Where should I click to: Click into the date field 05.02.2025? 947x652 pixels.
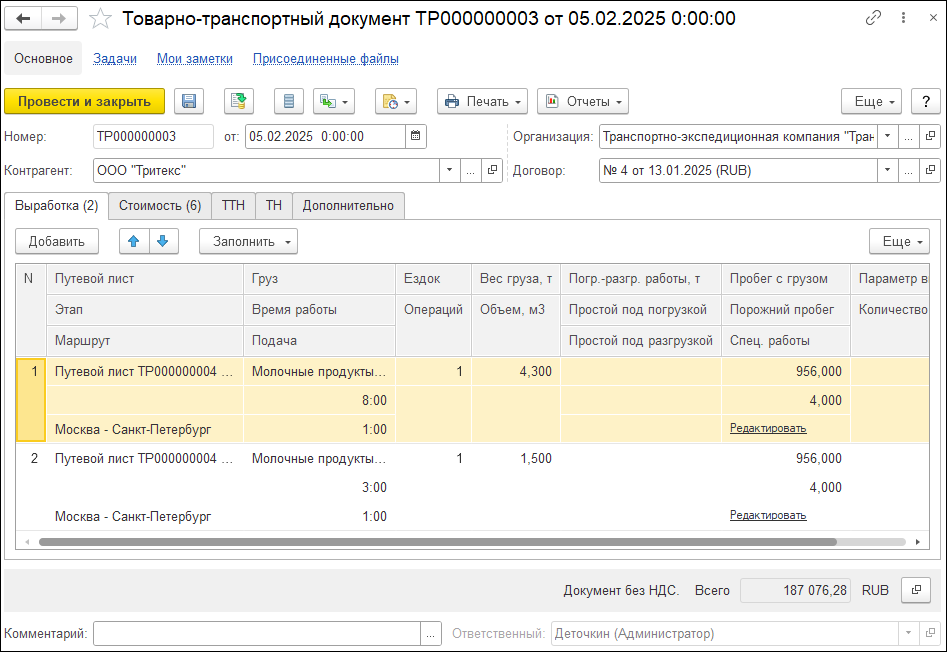click(x=325, y=136)
